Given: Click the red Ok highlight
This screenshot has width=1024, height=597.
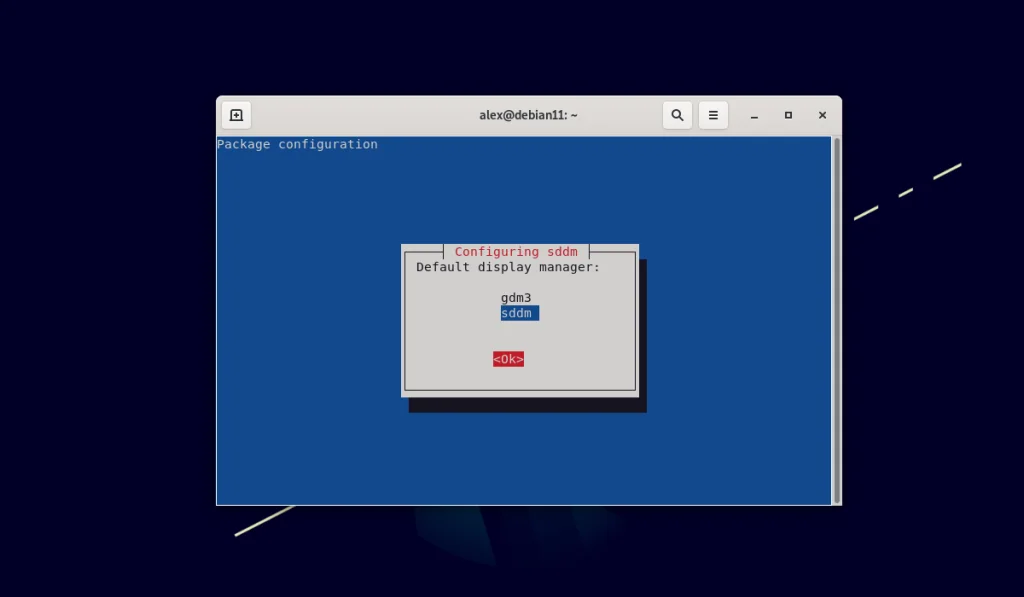Looking at the screenshot, I should 508,358.
